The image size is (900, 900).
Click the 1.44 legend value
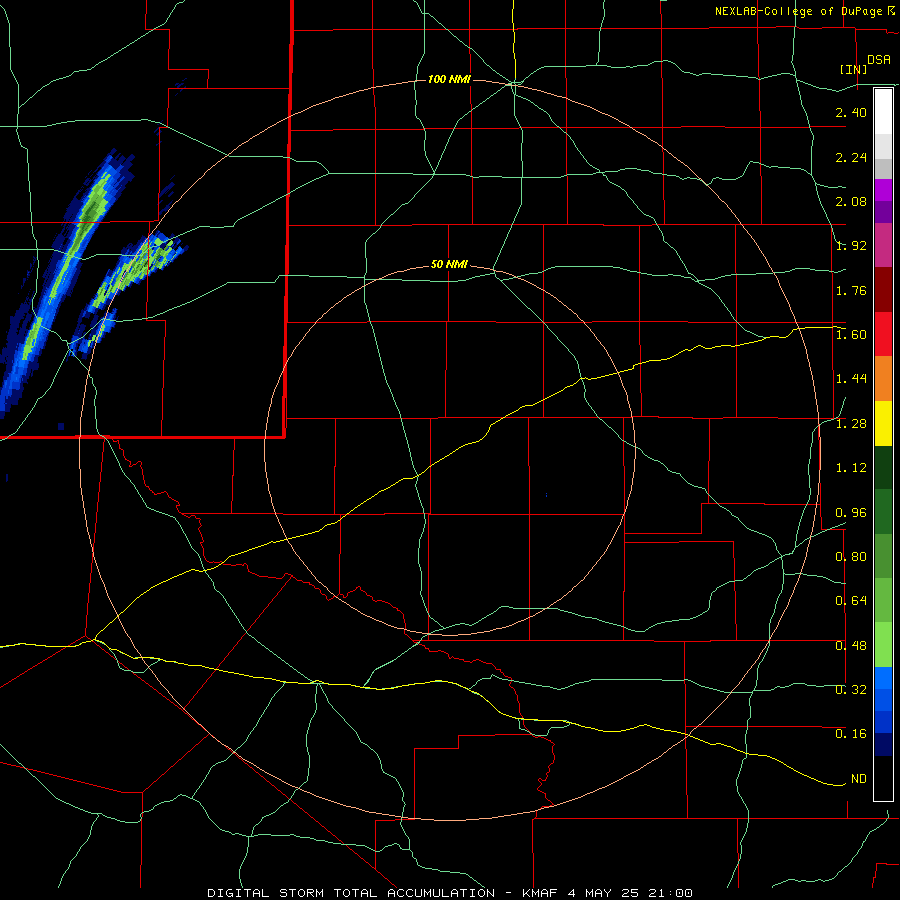coord(851,379)
